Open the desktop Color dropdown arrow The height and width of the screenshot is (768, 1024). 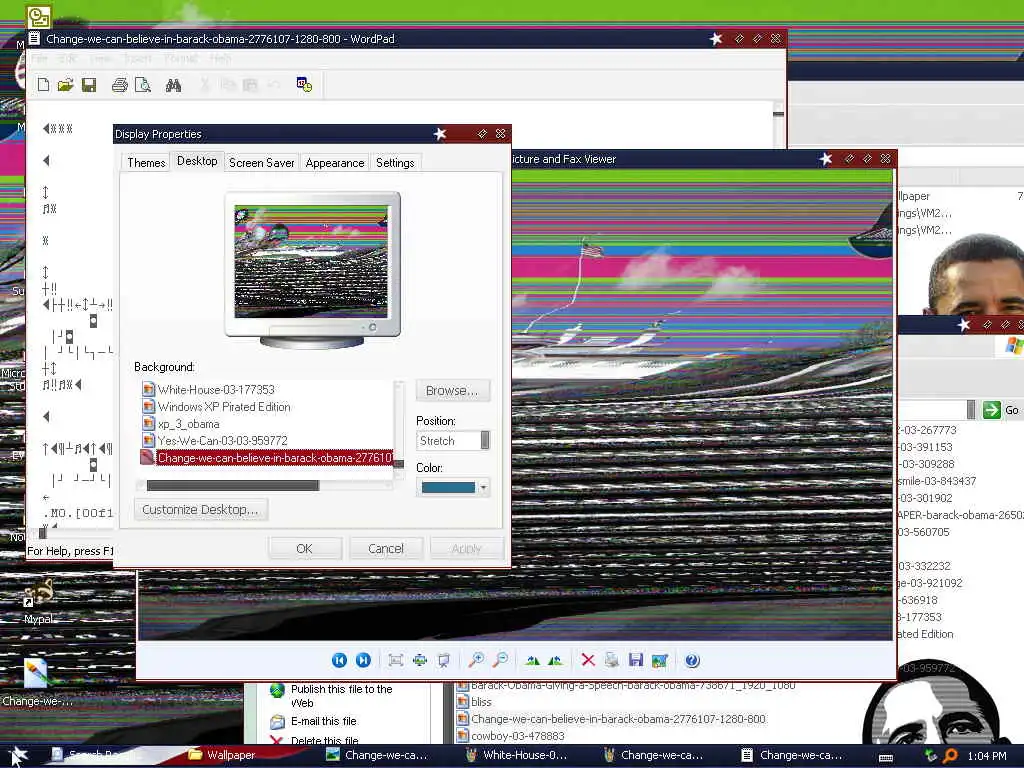pos(483,487)
